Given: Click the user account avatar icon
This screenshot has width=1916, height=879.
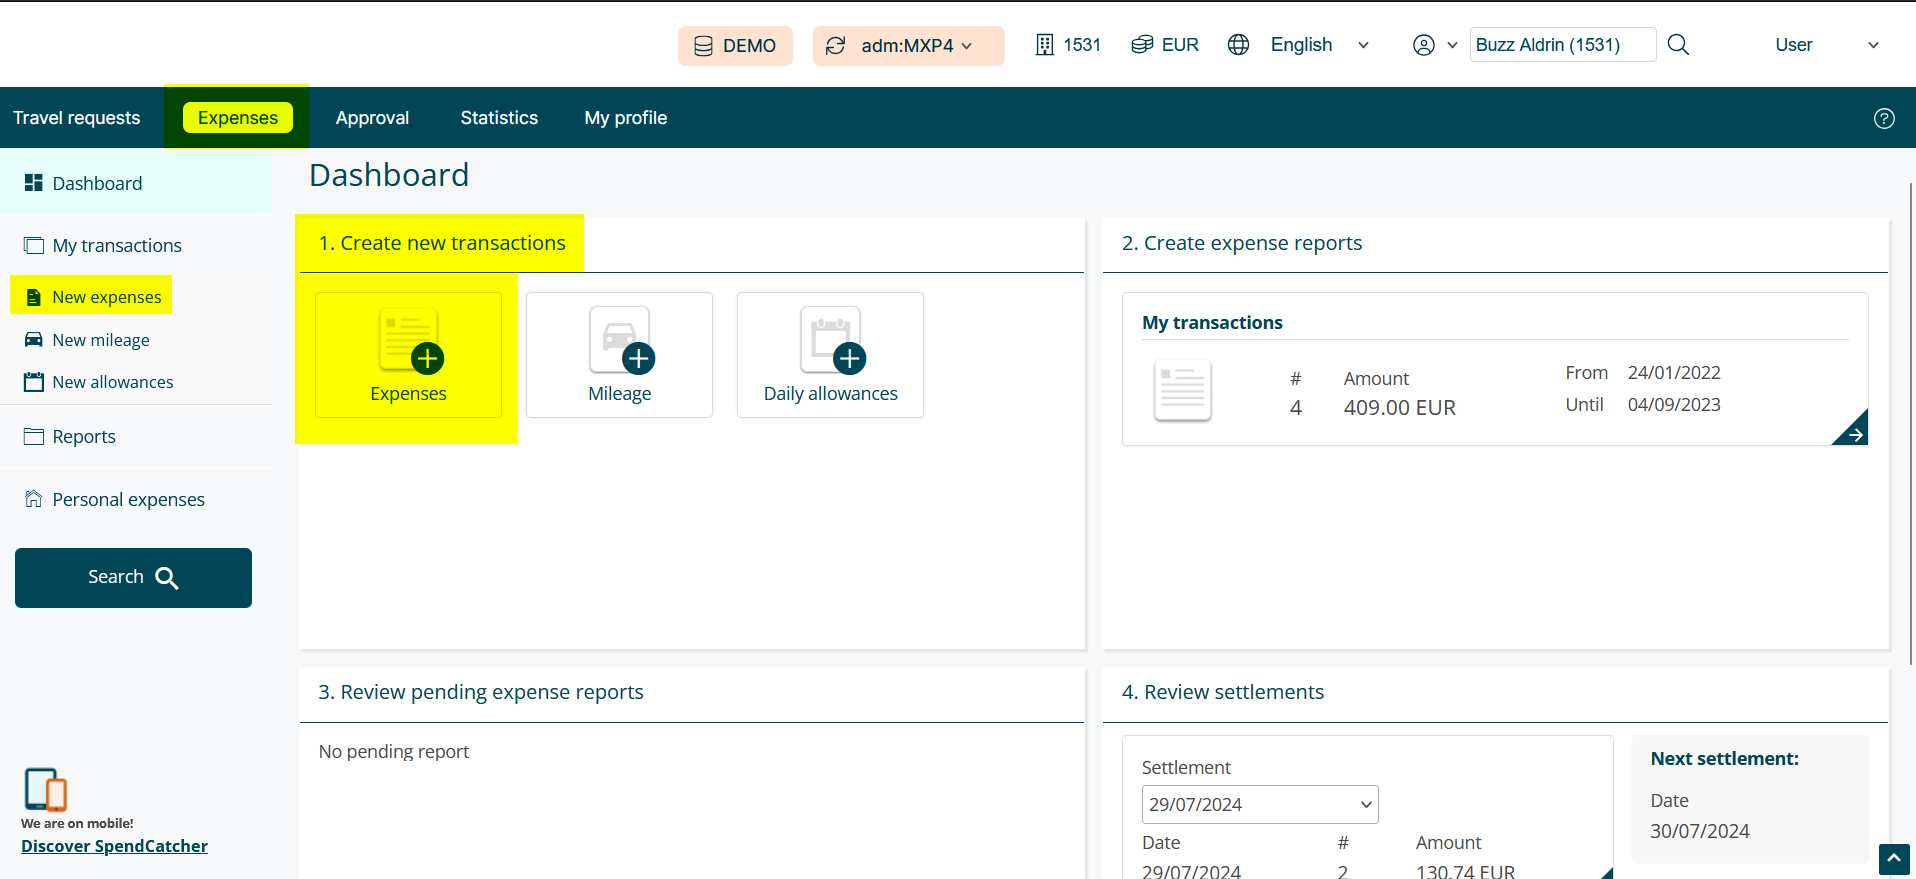Looking at the screenshot, I should [x=1423, y=45].
